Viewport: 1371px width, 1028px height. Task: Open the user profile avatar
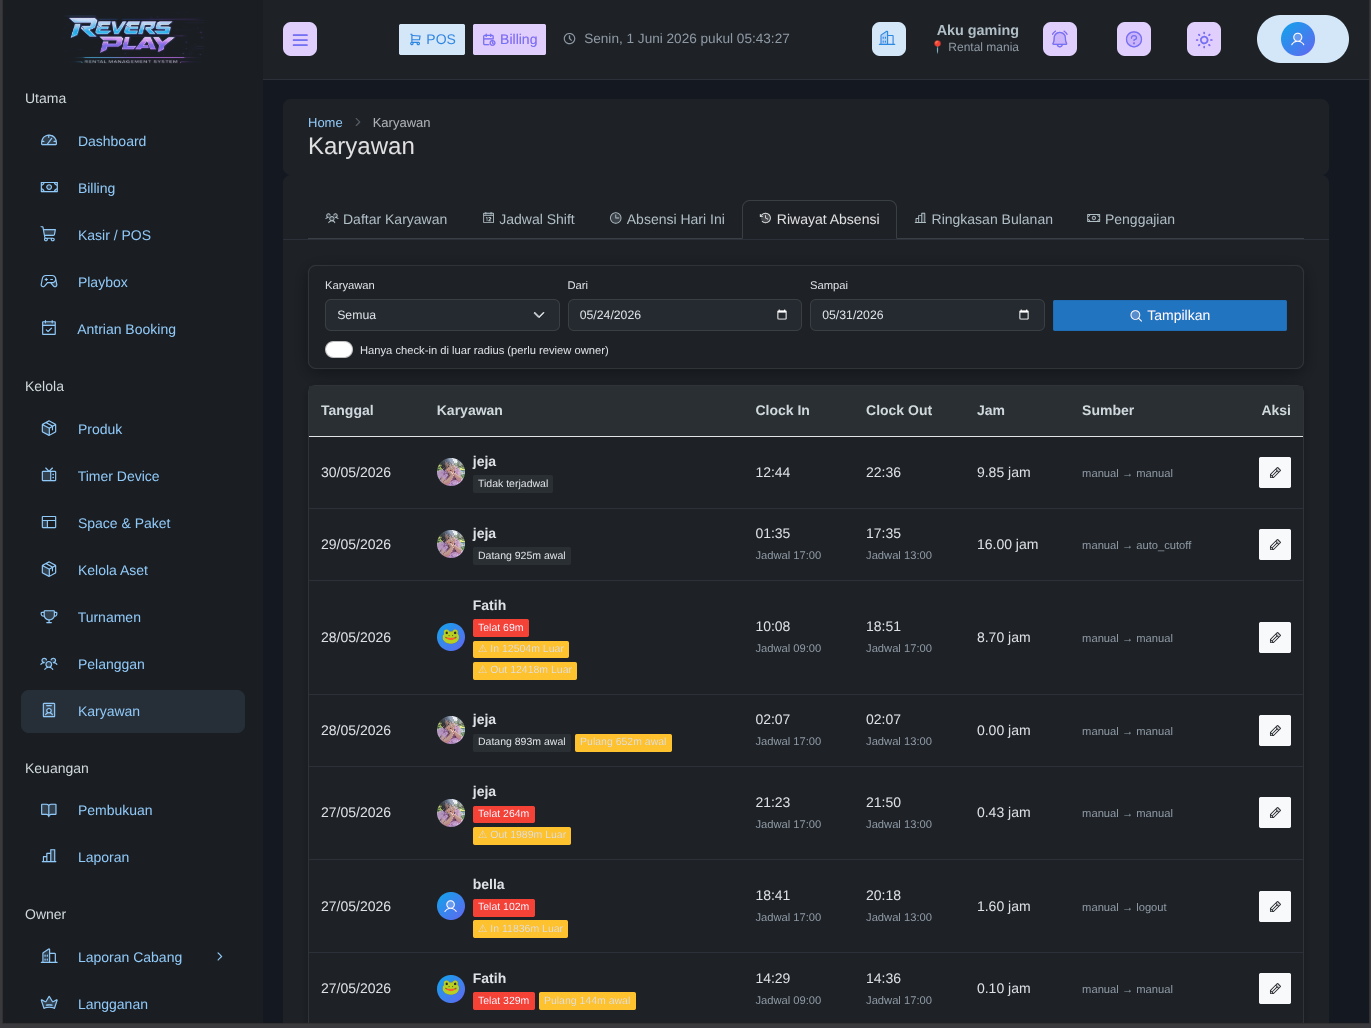(x=1298, y=39)
